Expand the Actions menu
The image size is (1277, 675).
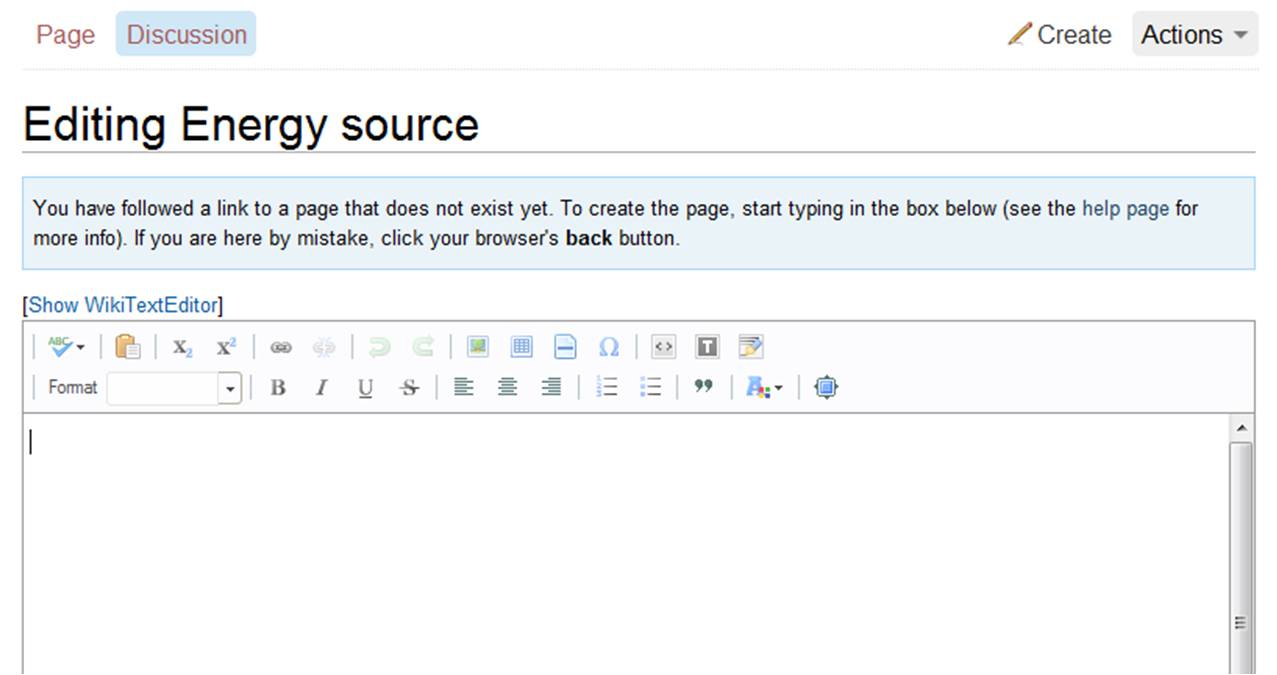(x=1194, y=34)
